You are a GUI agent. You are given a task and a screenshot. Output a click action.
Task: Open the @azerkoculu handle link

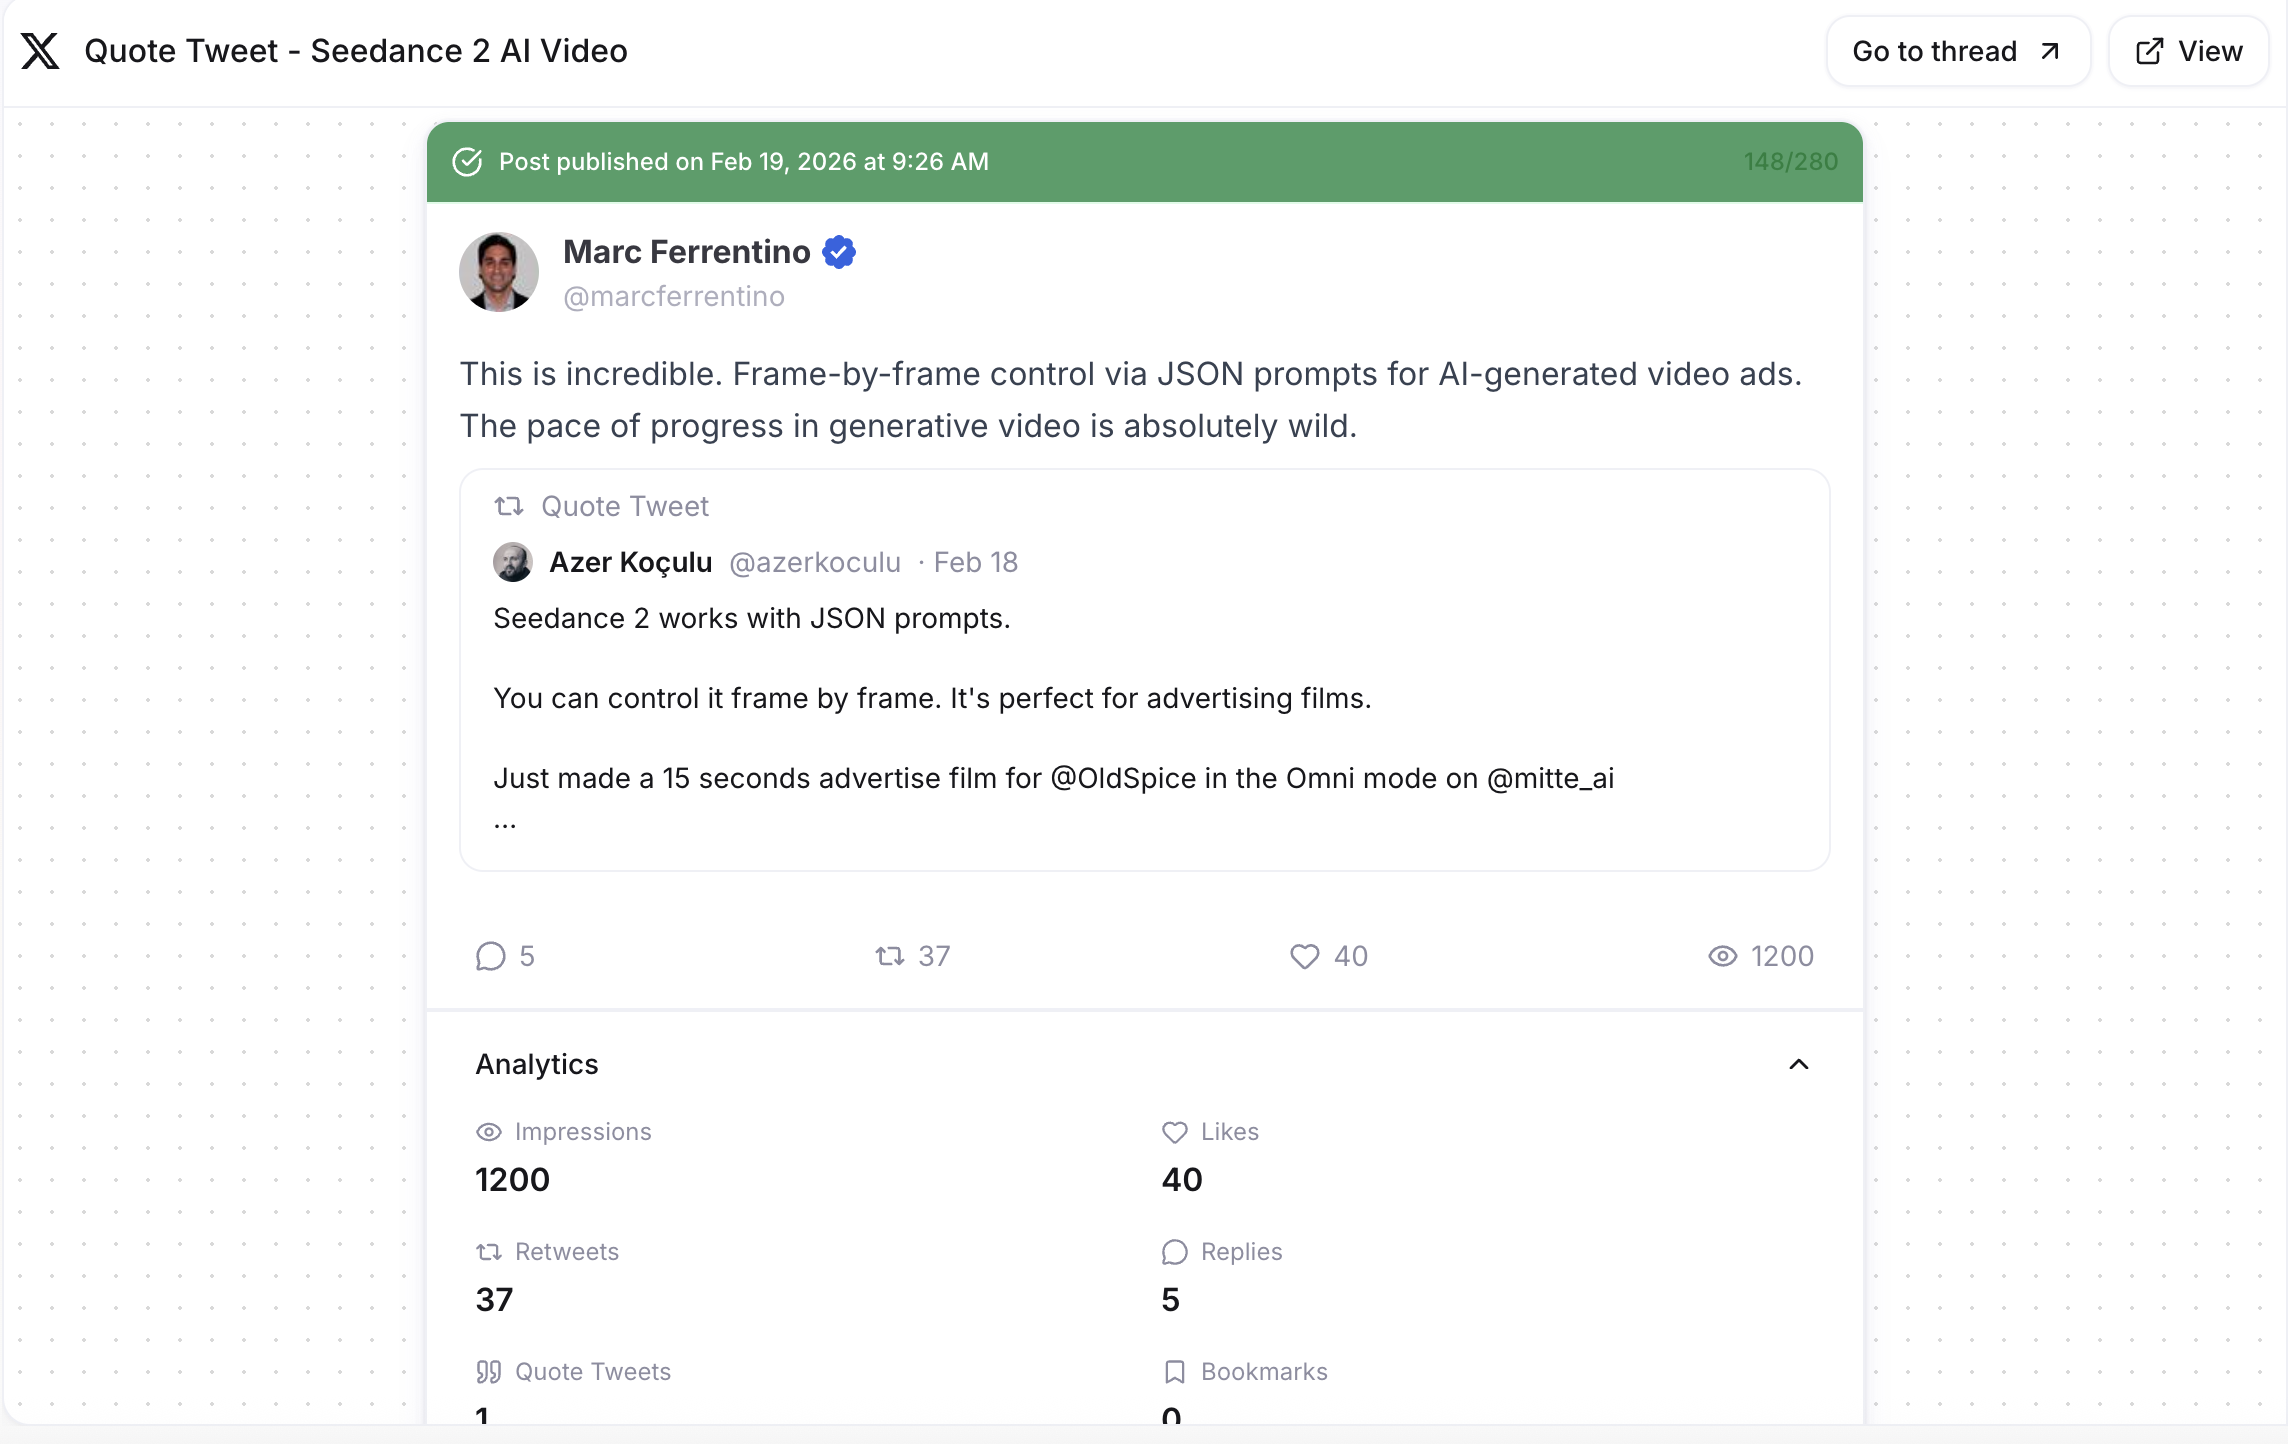click(x=815, y=562)
